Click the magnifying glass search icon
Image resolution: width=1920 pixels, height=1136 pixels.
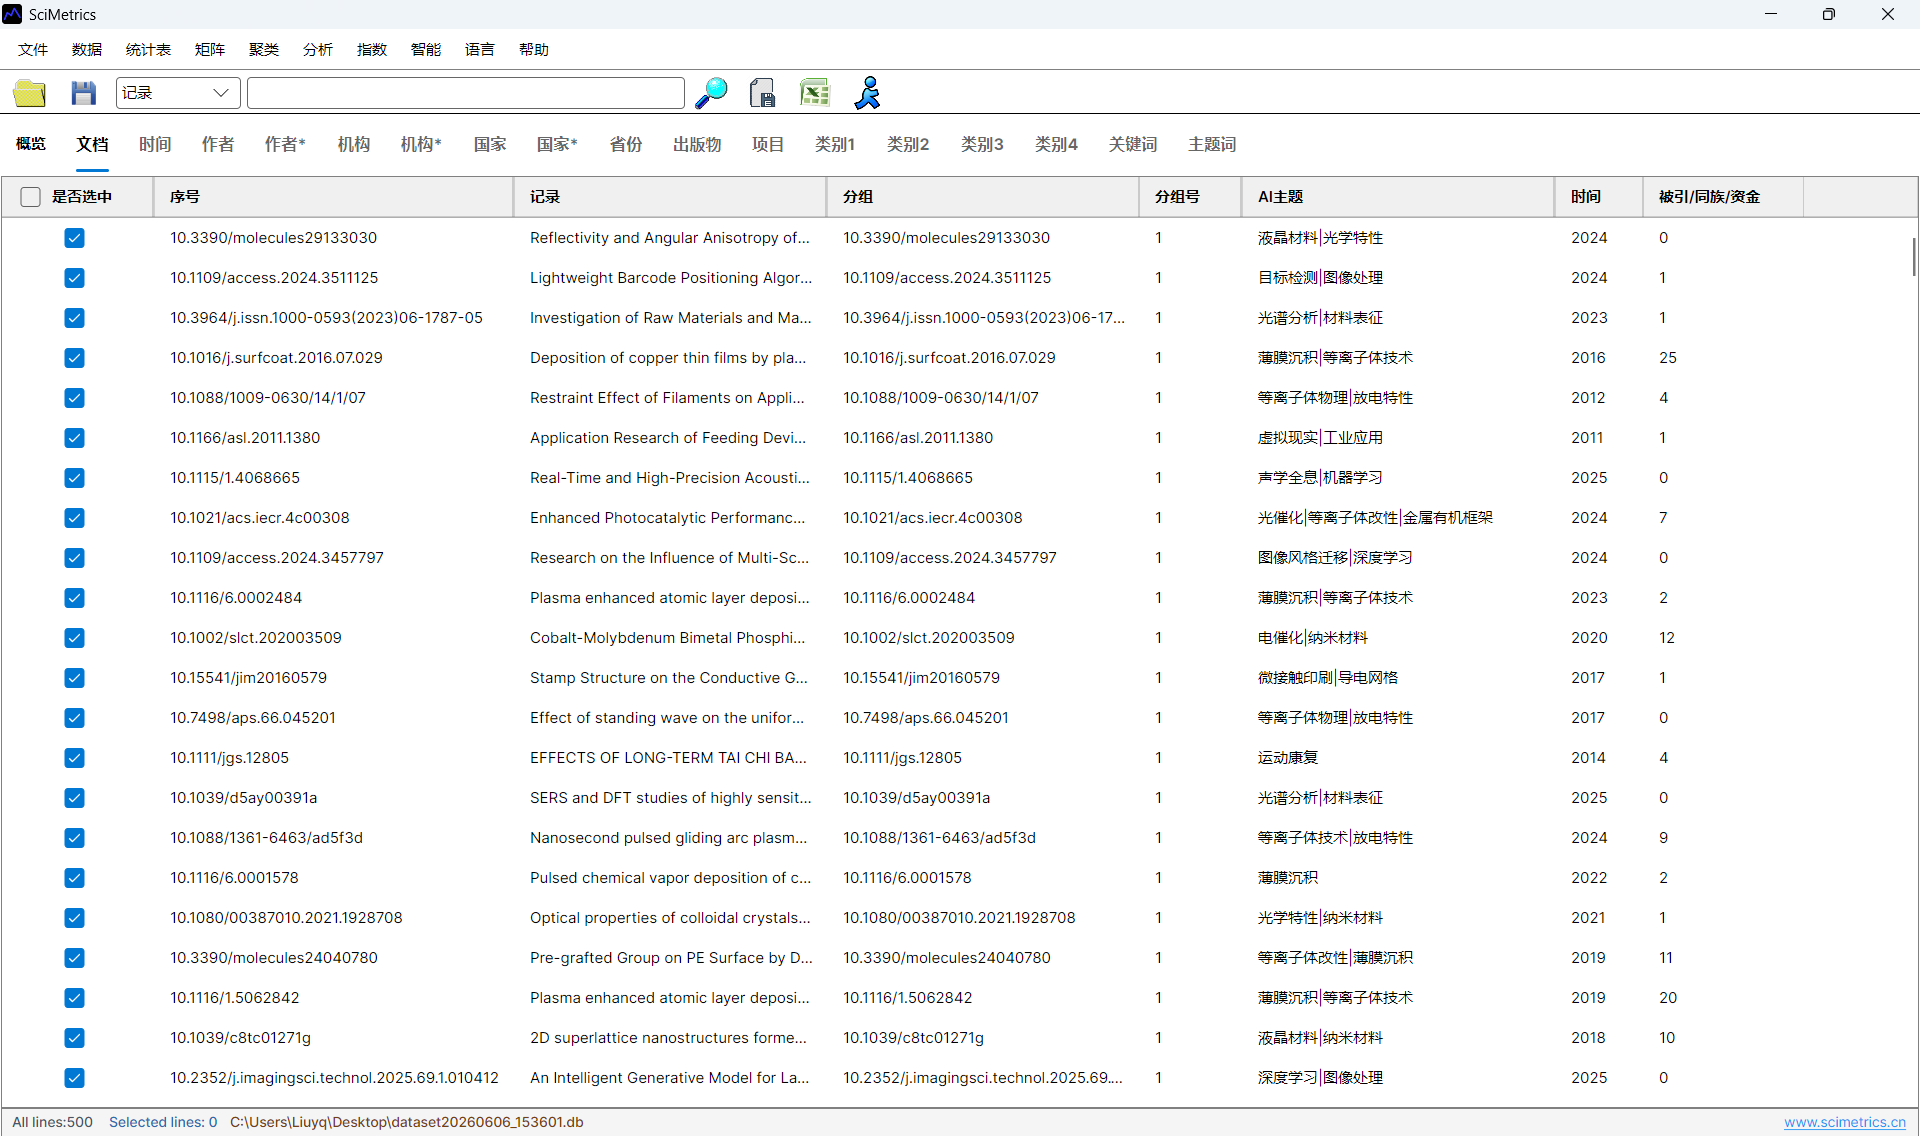(x=711, y=93)
